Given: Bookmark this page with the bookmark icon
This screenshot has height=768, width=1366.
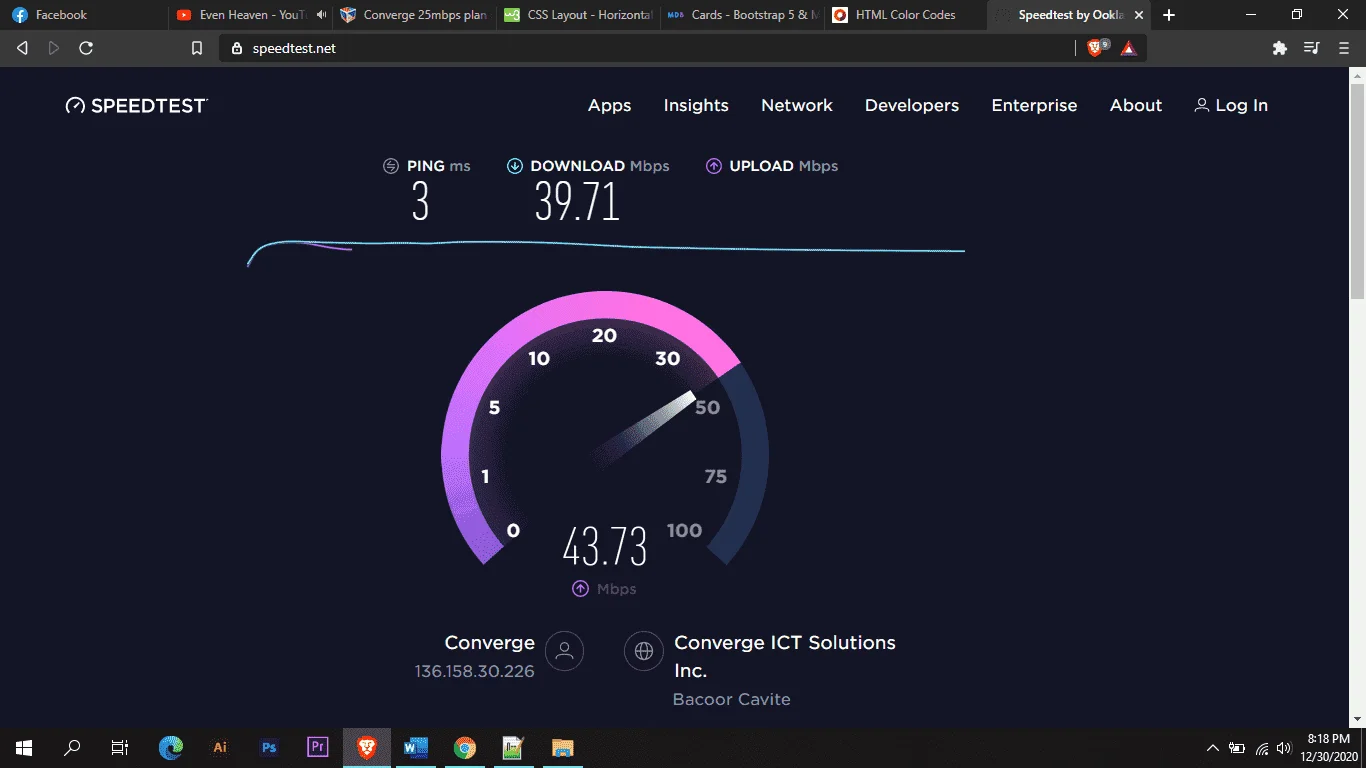Looking at the screenshot, I should click(197, 48).
